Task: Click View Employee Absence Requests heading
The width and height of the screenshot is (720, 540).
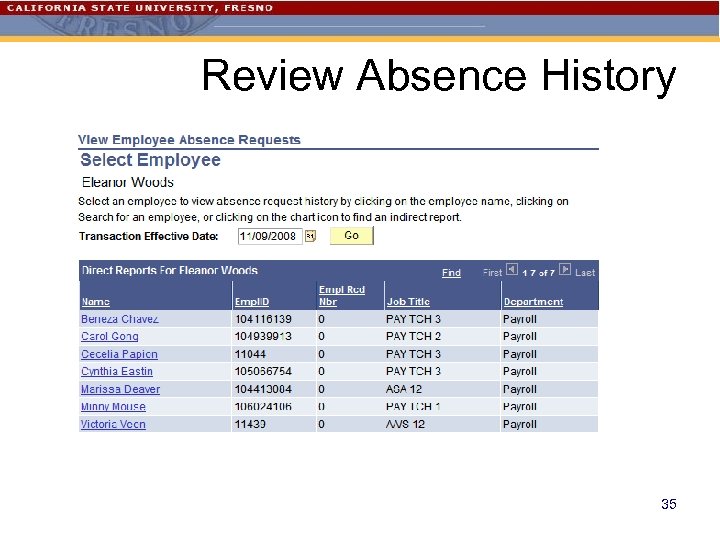Action: (x=189, y=140)
